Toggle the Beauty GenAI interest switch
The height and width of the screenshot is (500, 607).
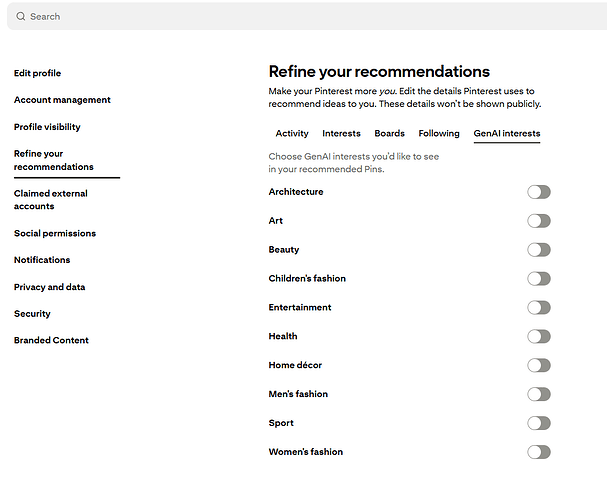click(539, 250)
